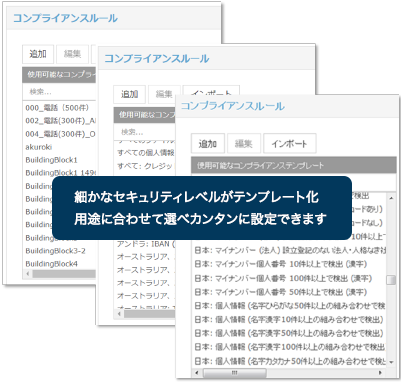
Task: Select 個人情報 (名字カタカナ50件以上 row
Action: click(x=290, y=361)
